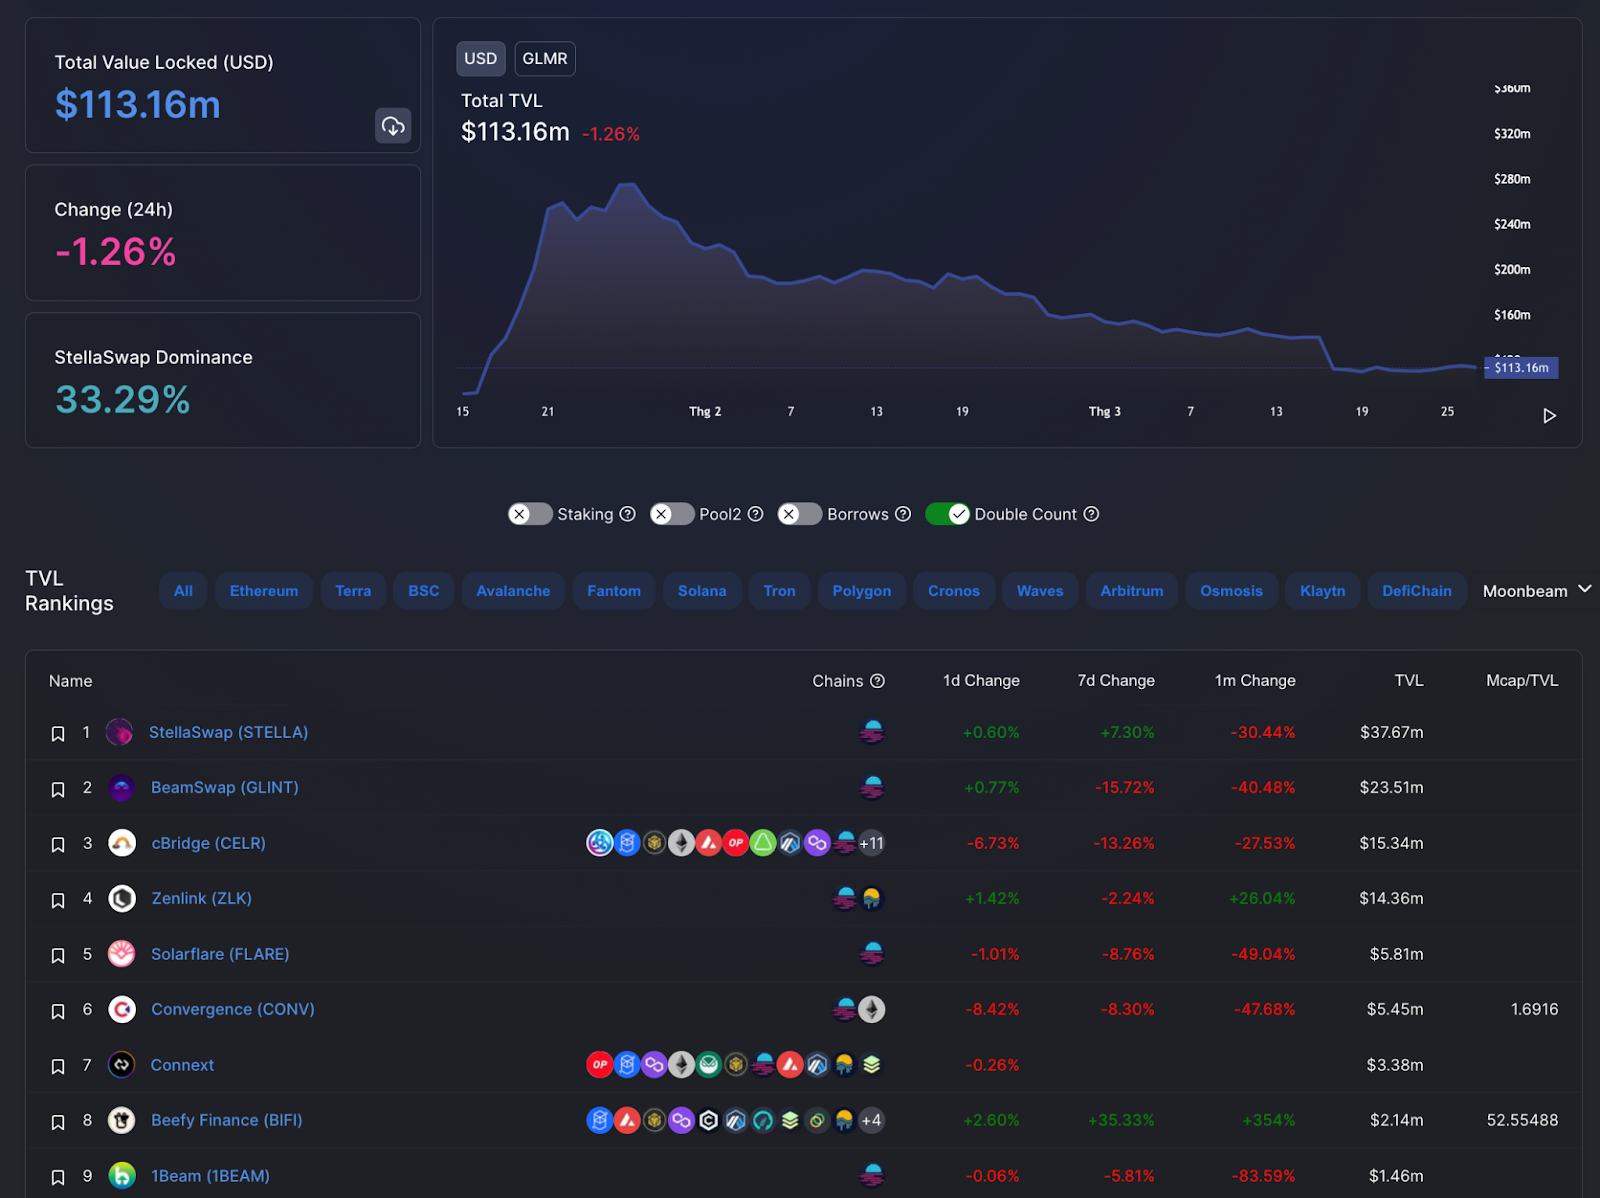Sort table by TVL column
The image size is (1600, 1198).
tap(1409, 681)
